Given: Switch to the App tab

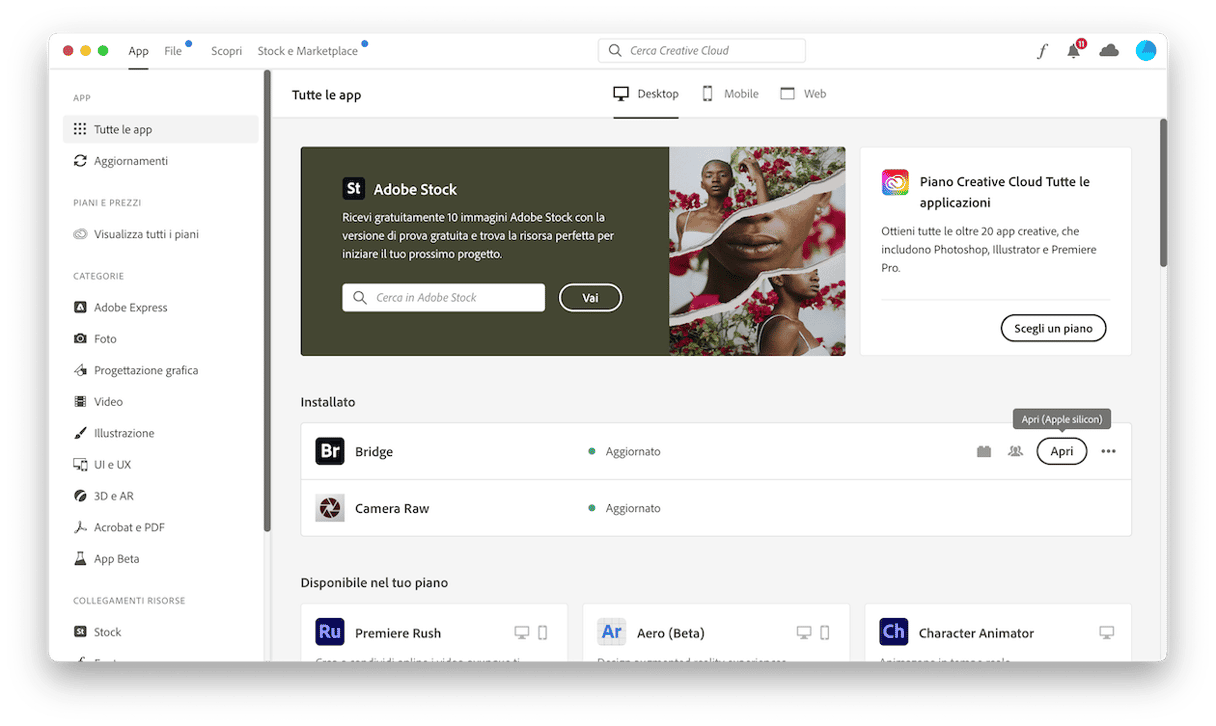Looking at the screenshot, I should point(138,51).
